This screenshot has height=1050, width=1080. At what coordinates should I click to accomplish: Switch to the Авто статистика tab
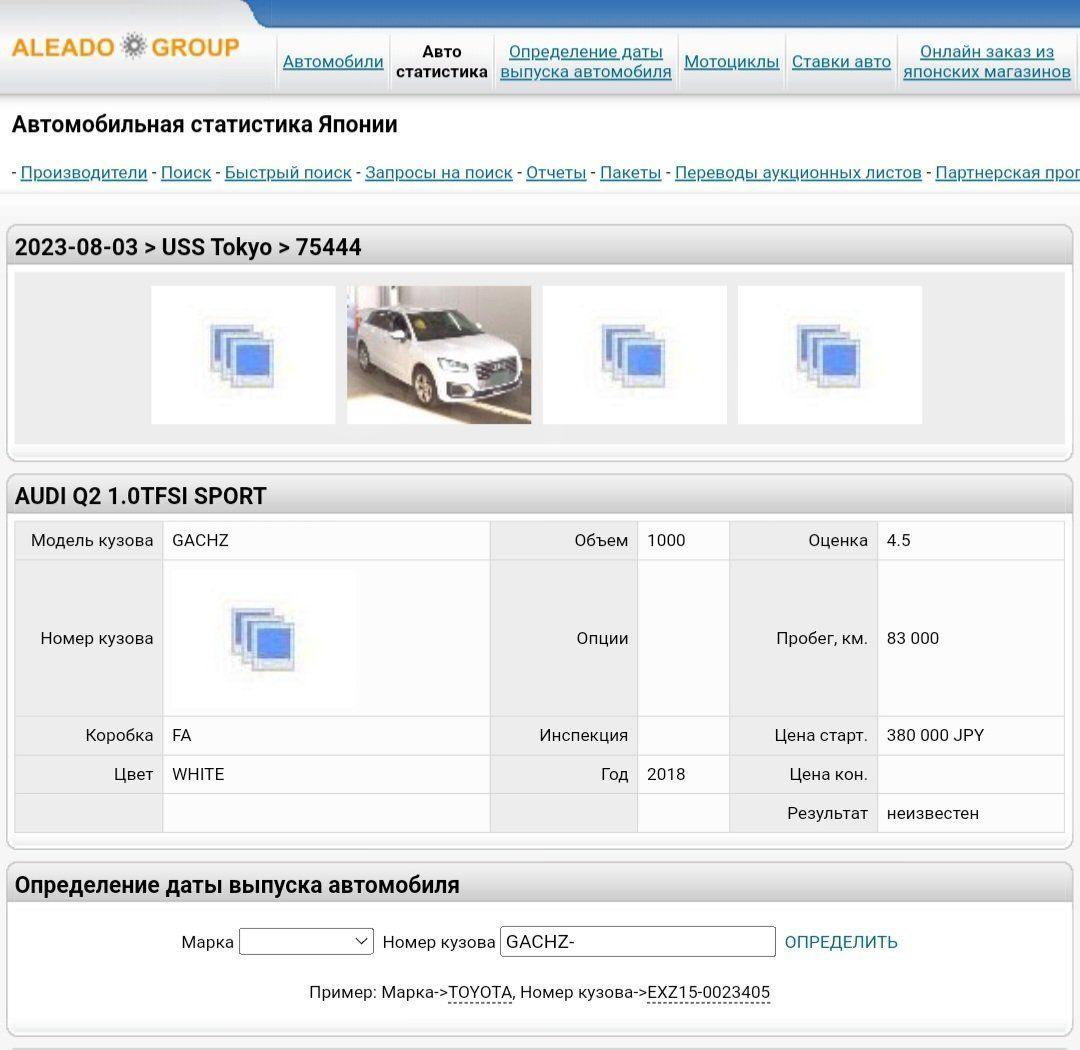441,62
